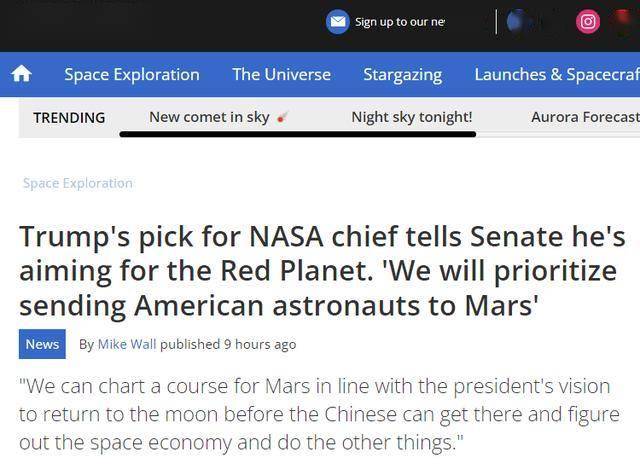The height and width of the screenshot is (475, 640).
Task: Click the black trending bar scrollbar
Action: pos(298,134)
